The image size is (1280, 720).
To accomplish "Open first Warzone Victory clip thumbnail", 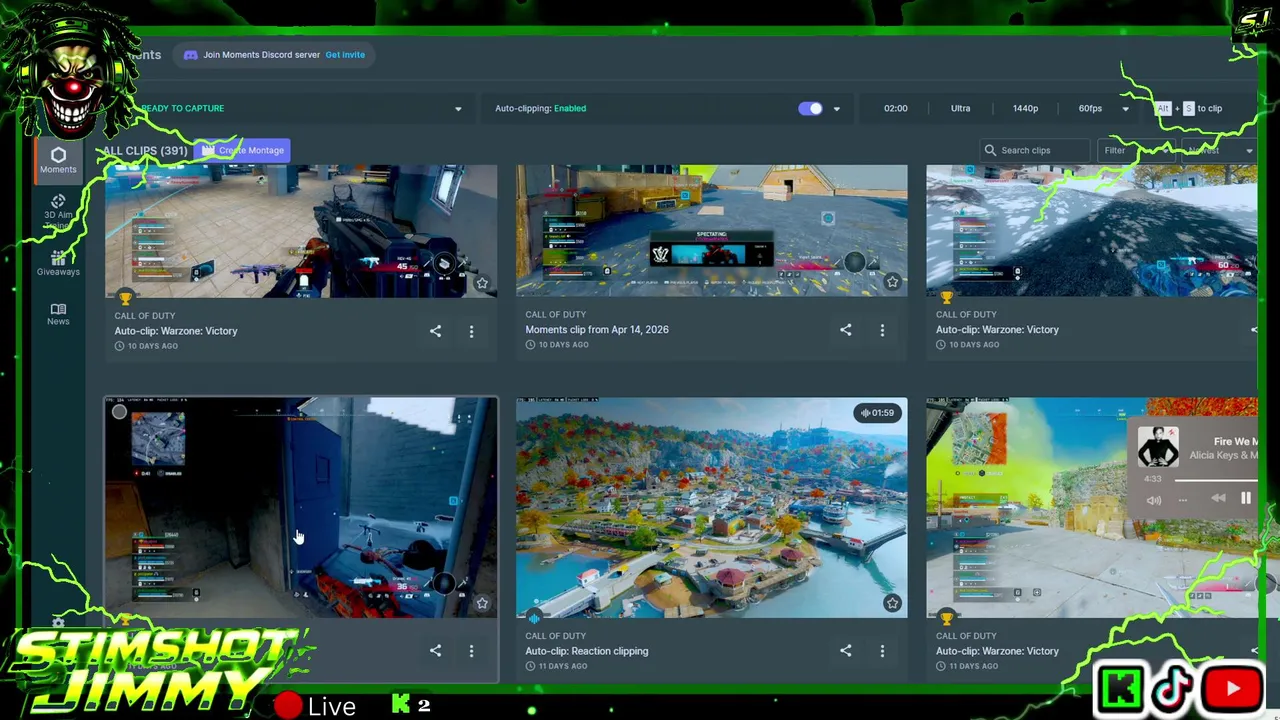I will tap(301, 231).
